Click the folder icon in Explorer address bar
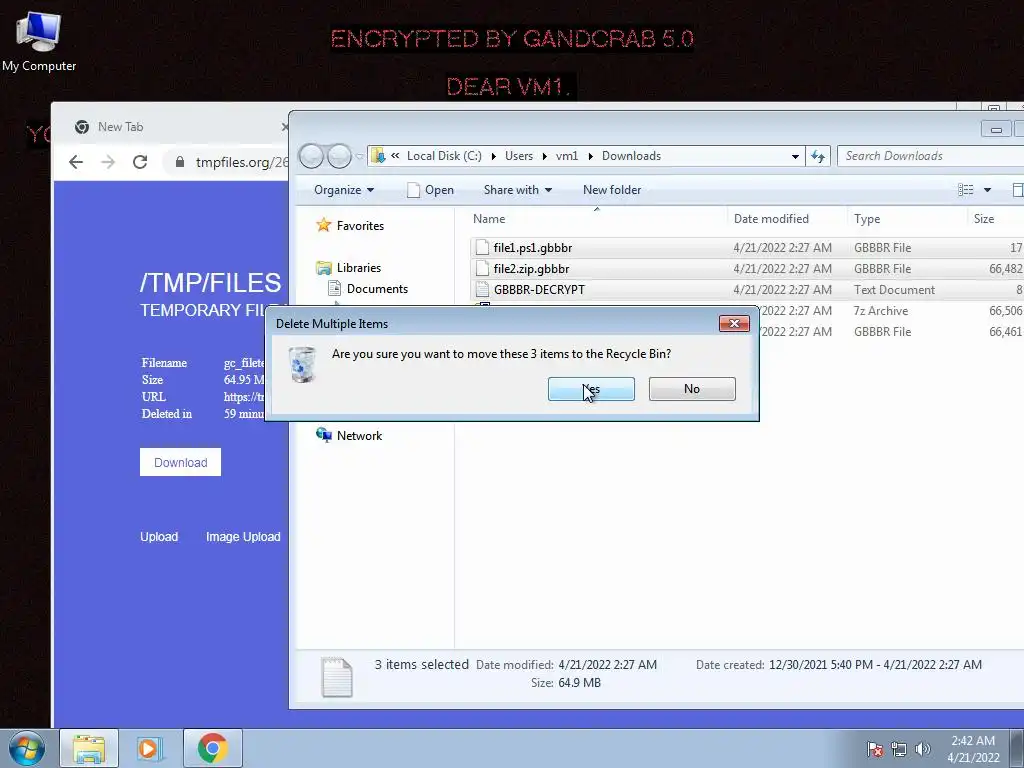This screenshot has width=1024, height=768. click(377, 155)
